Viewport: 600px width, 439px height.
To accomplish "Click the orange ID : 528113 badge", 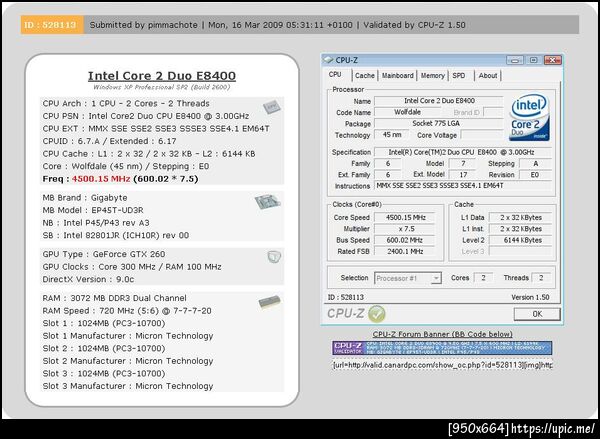I will tap(52, 25).
